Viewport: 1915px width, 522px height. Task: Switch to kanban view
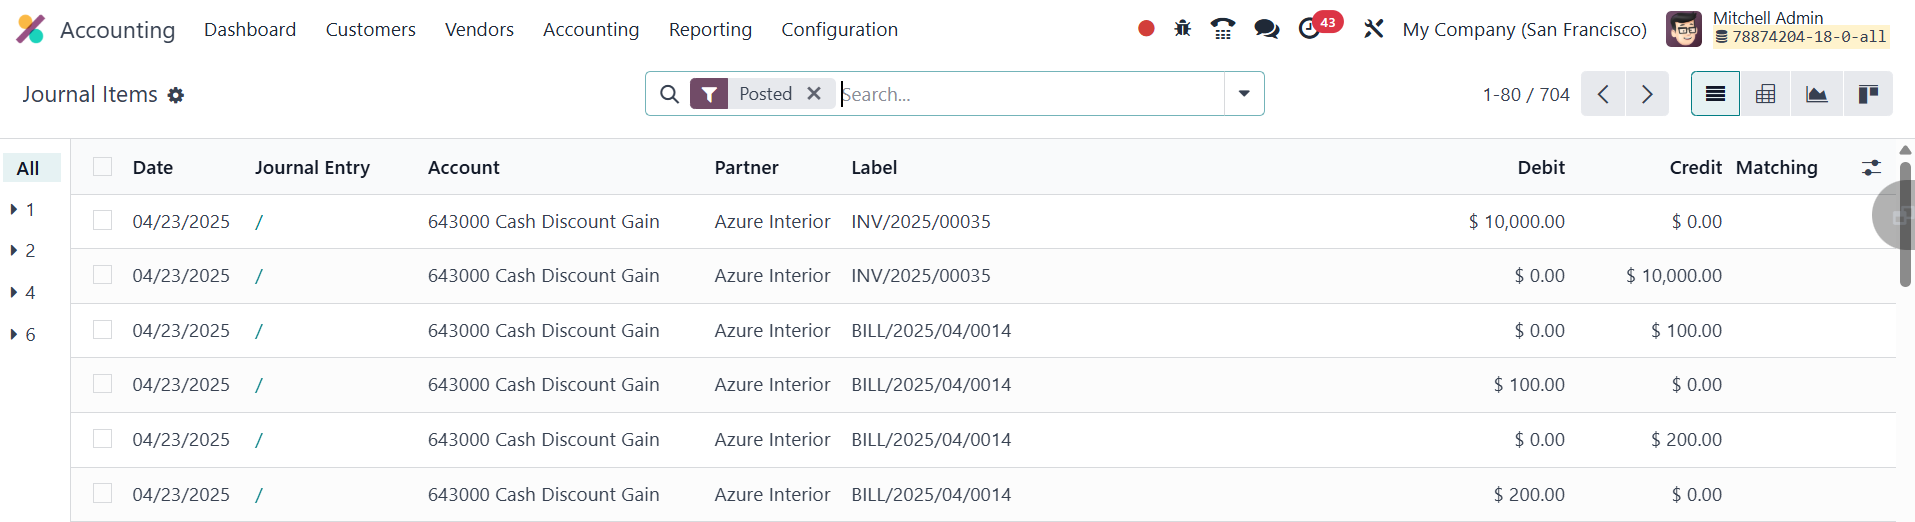(1867, 94)
